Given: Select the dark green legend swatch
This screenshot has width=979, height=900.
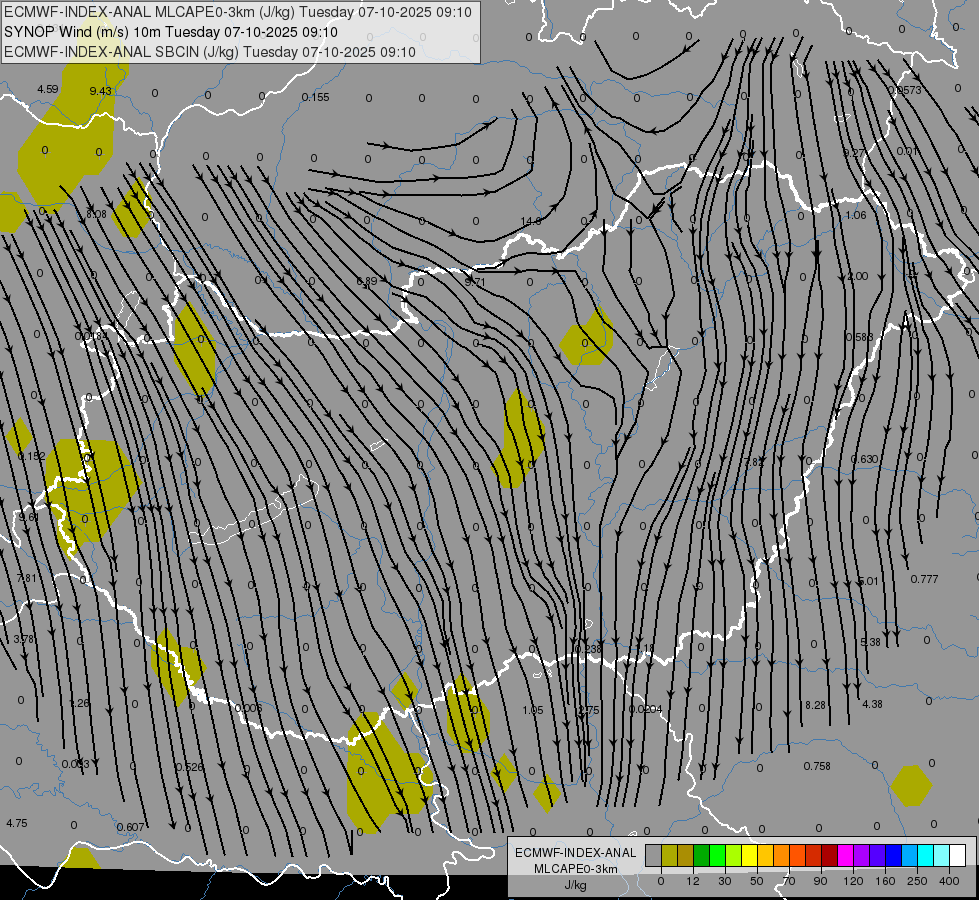Looking at the screenshot, I should [701, 856].
